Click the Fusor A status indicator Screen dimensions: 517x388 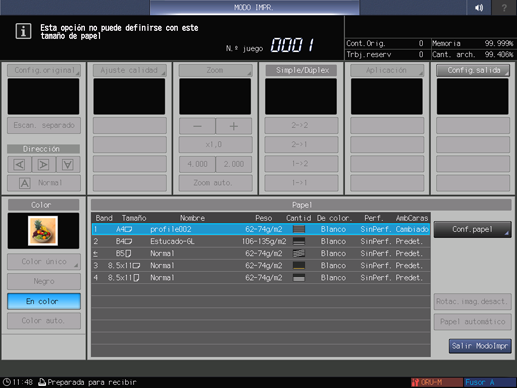(x=489, y=382)
